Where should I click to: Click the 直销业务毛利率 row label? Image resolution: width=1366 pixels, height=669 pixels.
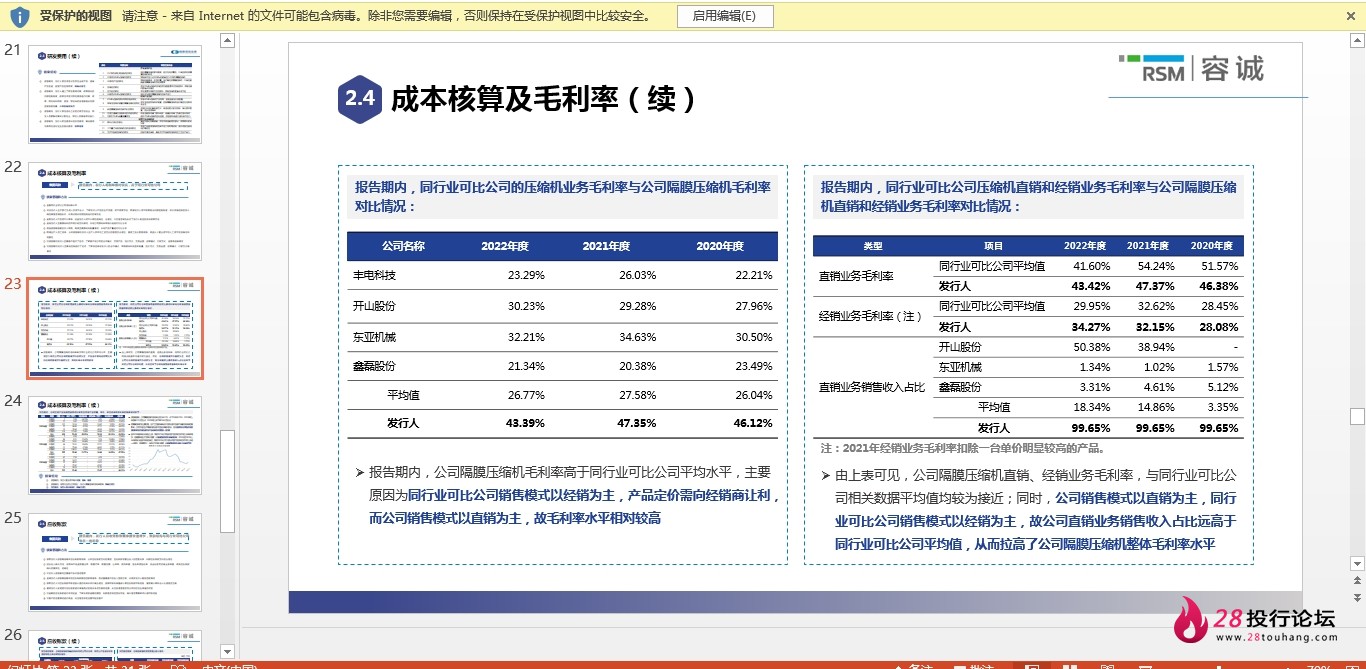point(857,276)
